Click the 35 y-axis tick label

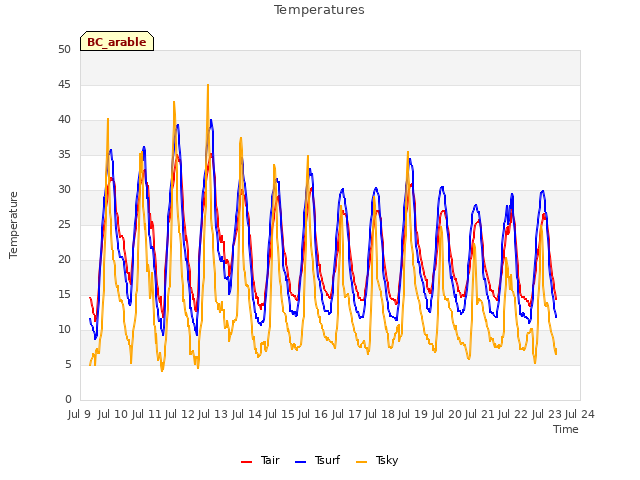tap(64, 155)
